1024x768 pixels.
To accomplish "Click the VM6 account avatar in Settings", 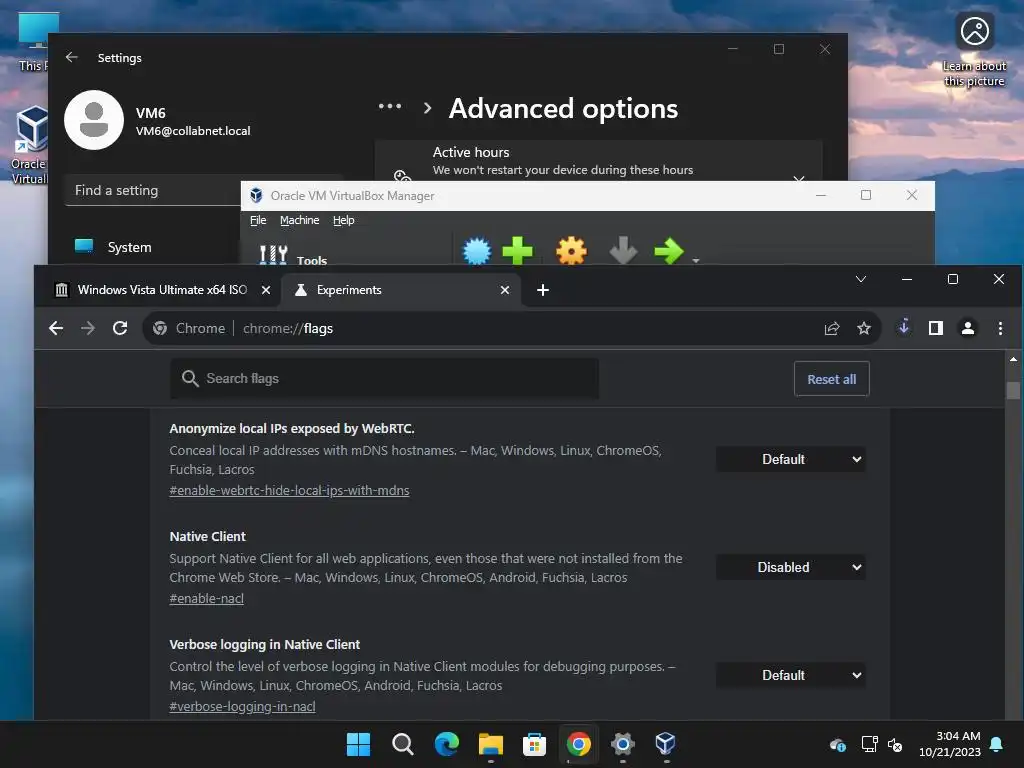I will coord(93,120).
